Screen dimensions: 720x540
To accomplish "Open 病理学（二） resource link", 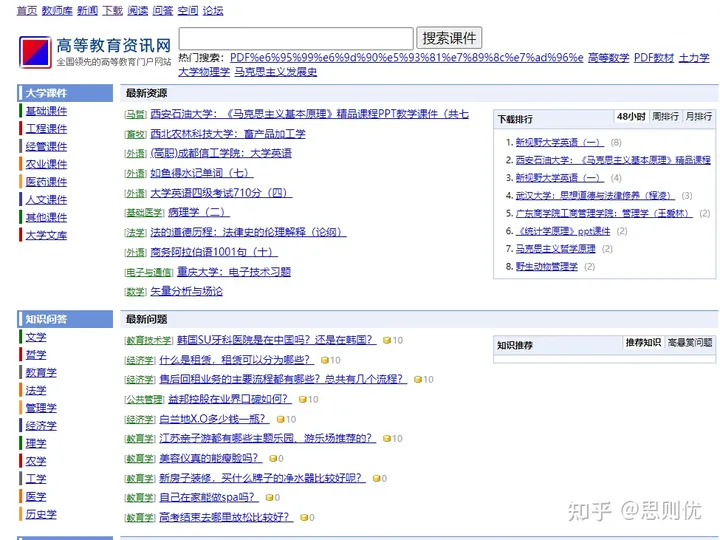I will [199, 212].
